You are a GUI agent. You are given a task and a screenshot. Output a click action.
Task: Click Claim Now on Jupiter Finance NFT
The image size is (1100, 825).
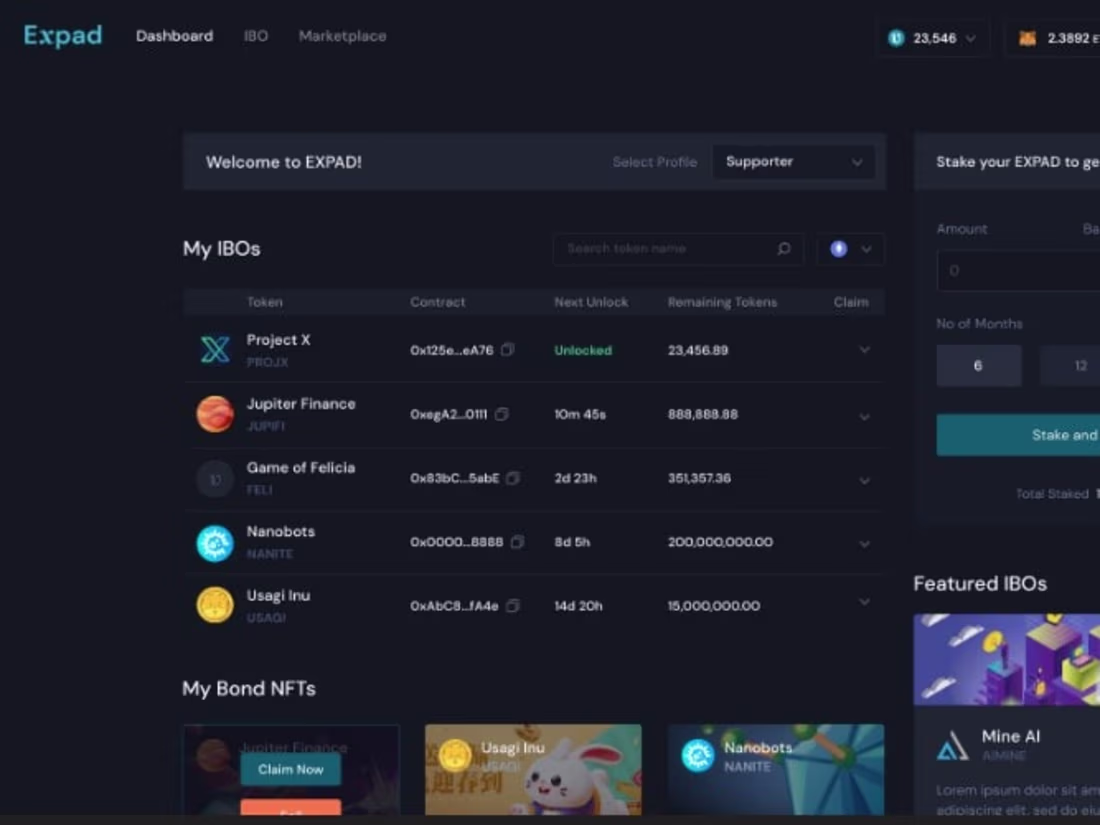(290, 770)
